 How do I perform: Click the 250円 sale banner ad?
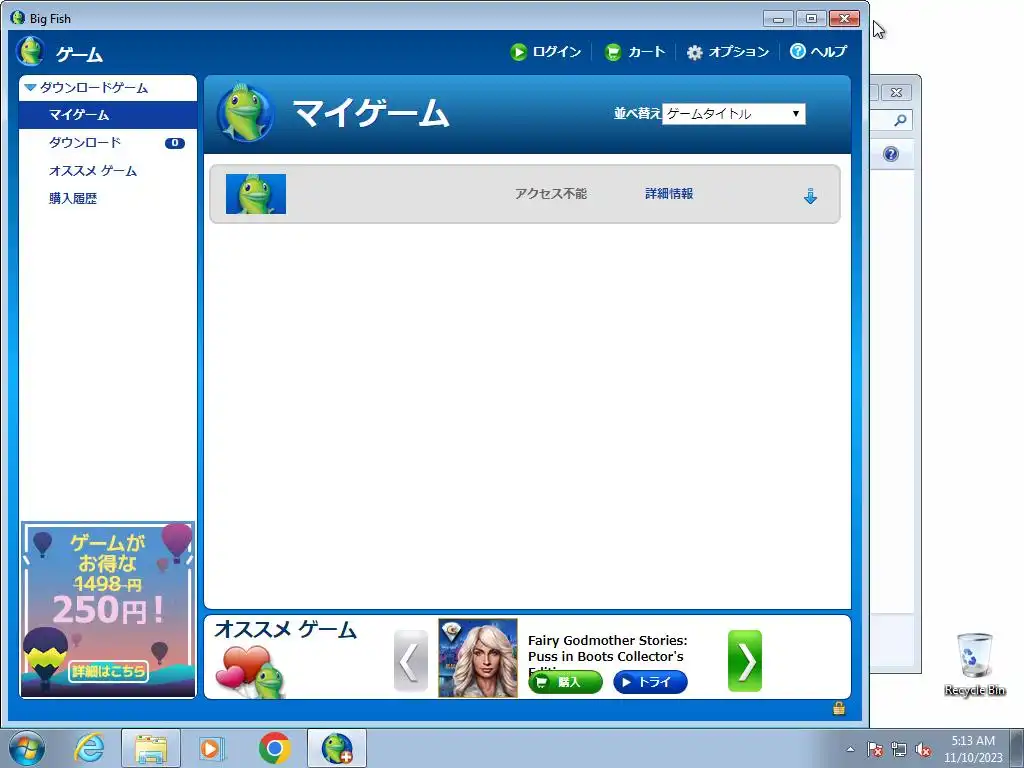(108, 609)
